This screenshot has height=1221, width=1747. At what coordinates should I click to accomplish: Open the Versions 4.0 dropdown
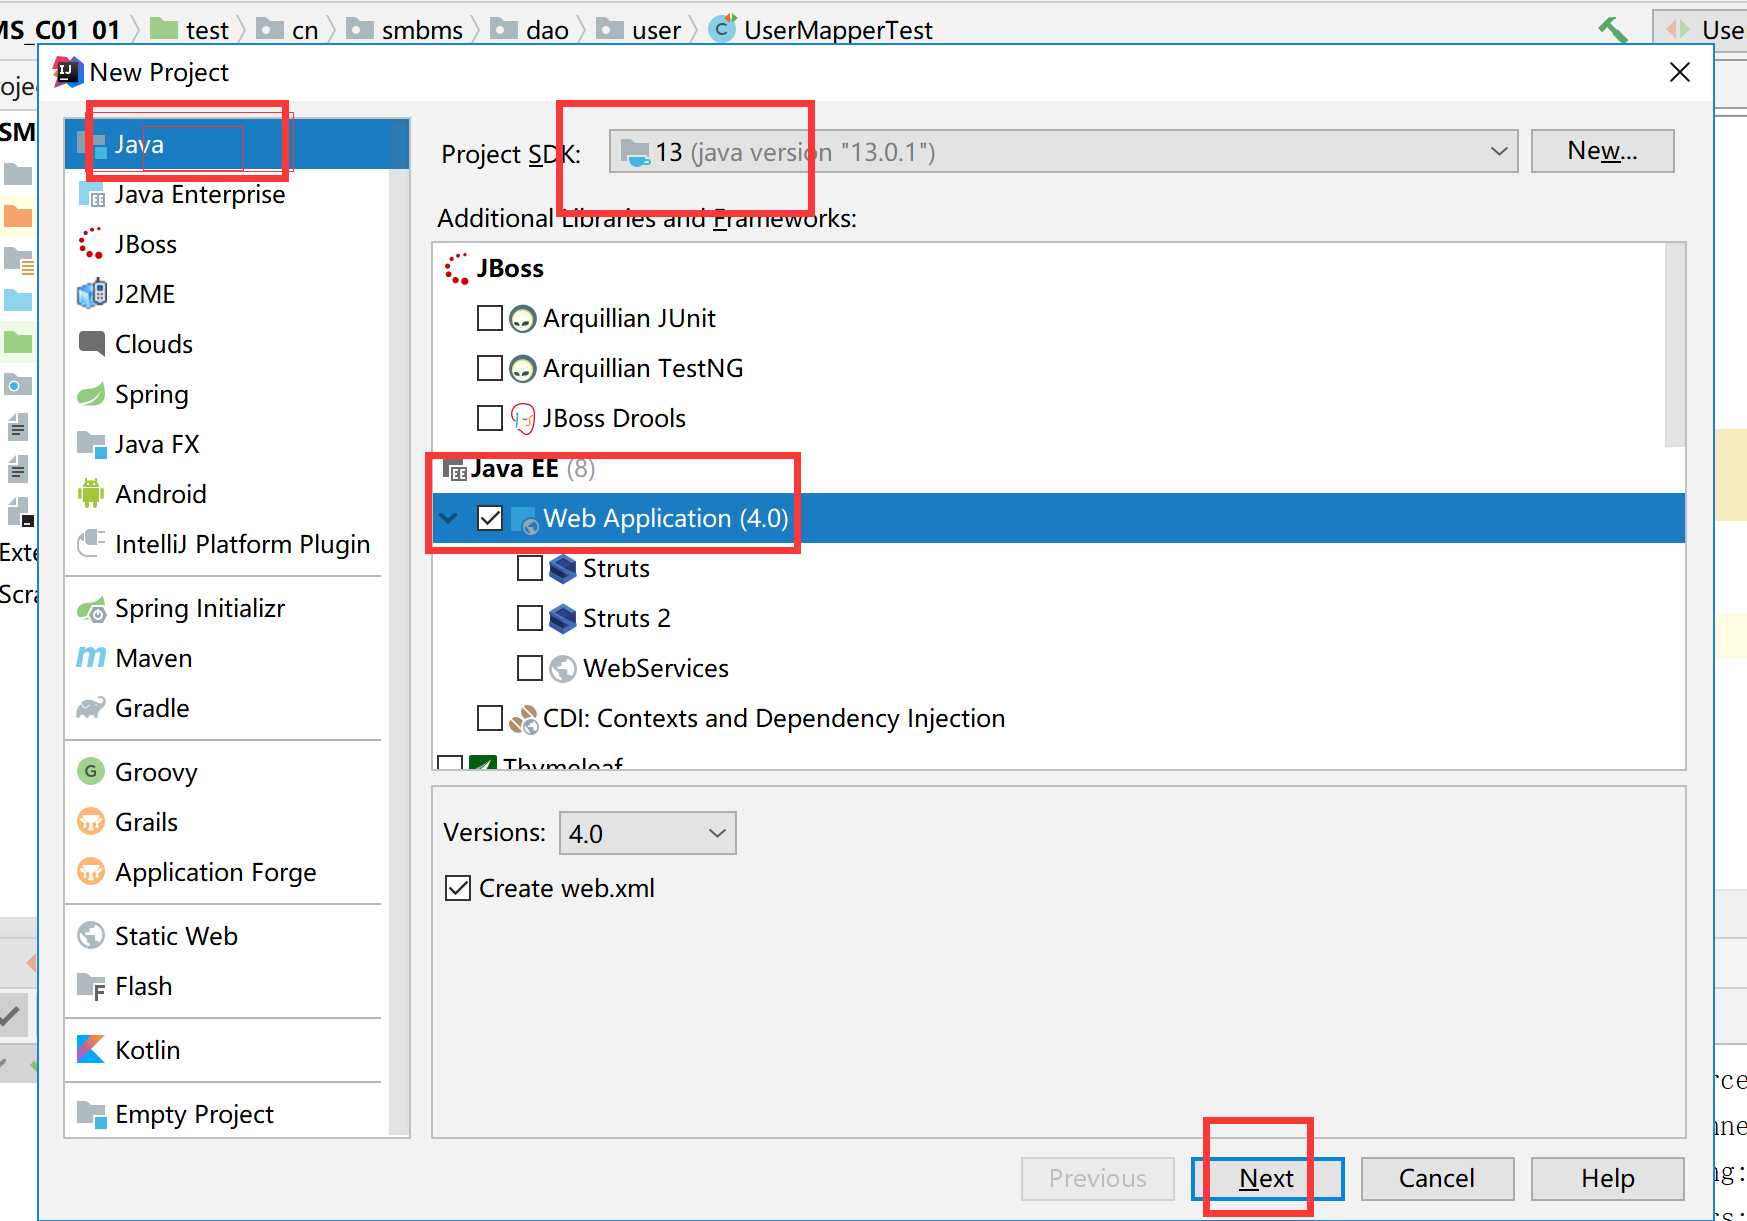point(647,833)
